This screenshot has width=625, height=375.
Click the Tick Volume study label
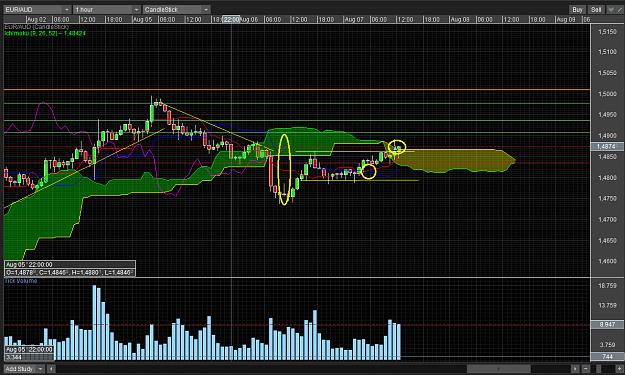click(21, 281)
